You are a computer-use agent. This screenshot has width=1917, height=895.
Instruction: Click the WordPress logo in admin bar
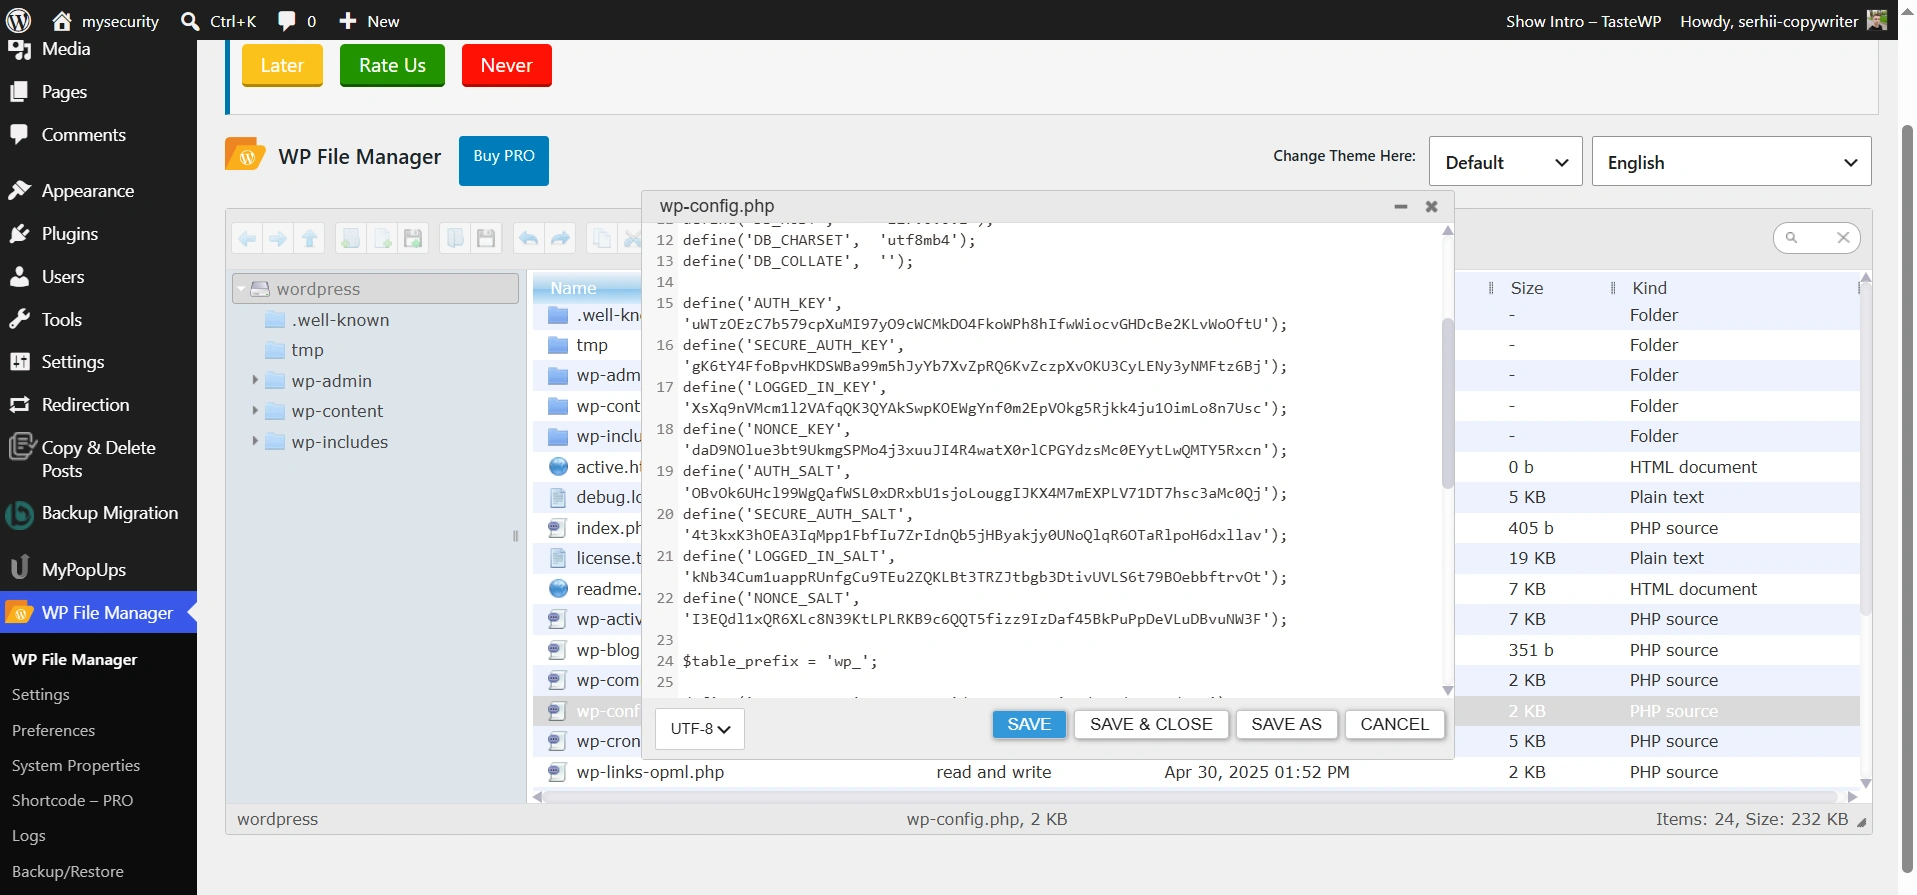(x=19, y=20)
